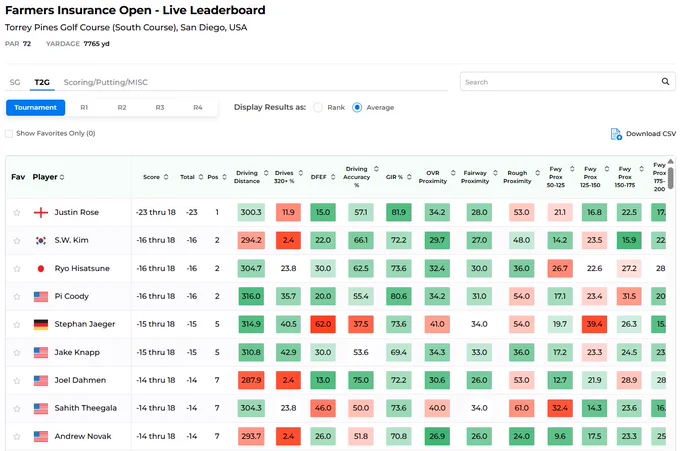This screenshot has width=680, height=451.
Task: Click Joel Dahmen's 287.9 driving distance cell
Action: tap(251, 381)
